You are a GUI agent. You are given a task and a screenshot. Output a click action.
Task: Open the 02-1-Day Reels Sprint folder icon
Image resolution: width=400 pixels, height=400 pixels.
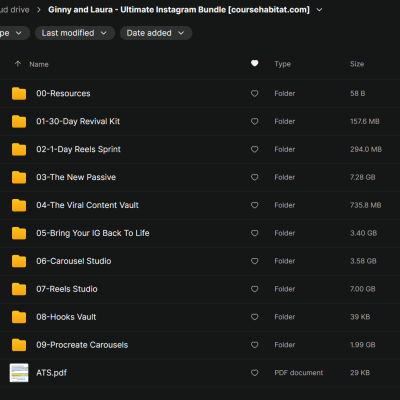19,149
